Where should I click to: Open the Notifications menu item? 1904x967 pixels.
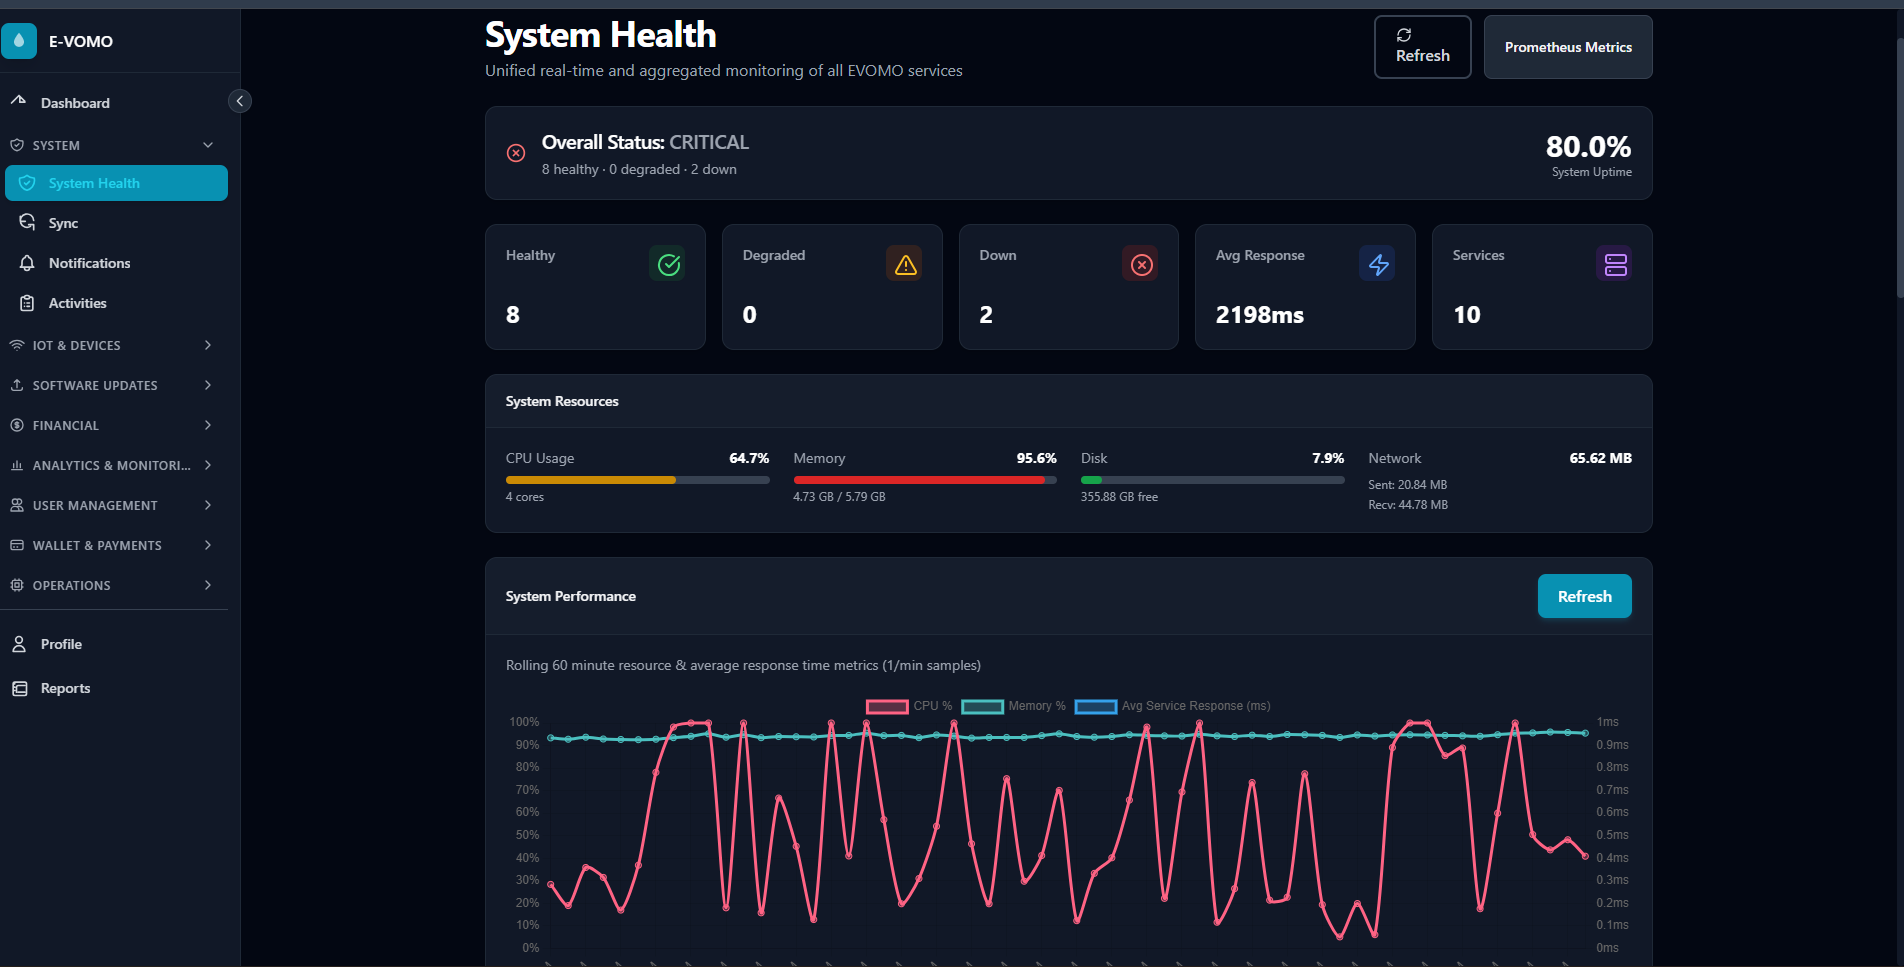89,263
